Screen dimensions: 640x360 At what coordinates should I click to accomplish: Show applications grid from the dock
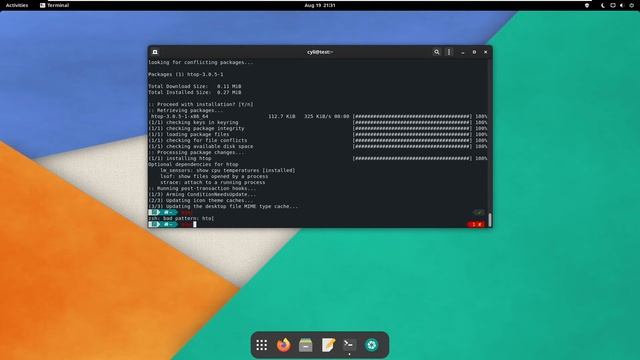(262, 345)
